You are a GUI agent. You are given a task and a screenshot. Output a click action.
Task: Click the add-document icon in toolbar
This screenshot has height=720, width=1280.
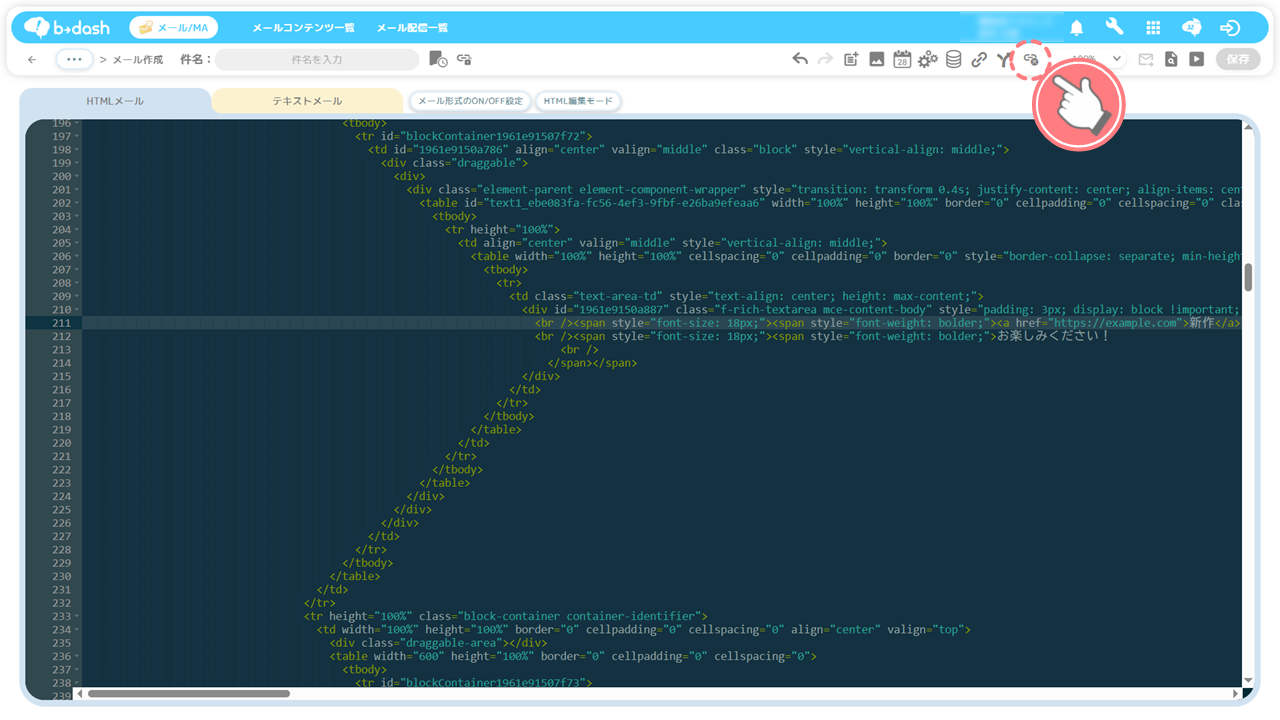click(851, 59)
